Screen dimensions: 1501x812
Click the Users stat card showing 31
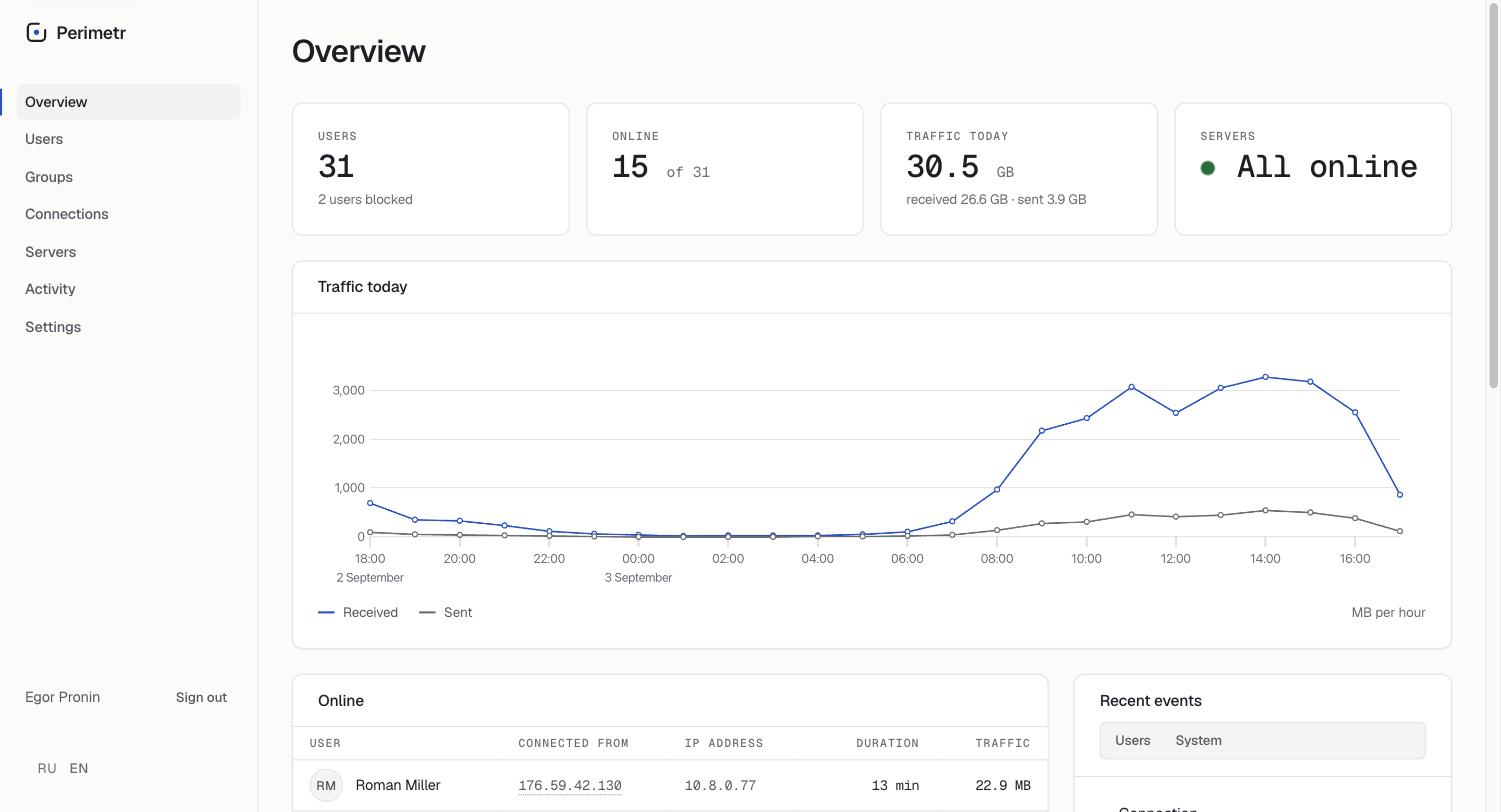click(431, 169)
